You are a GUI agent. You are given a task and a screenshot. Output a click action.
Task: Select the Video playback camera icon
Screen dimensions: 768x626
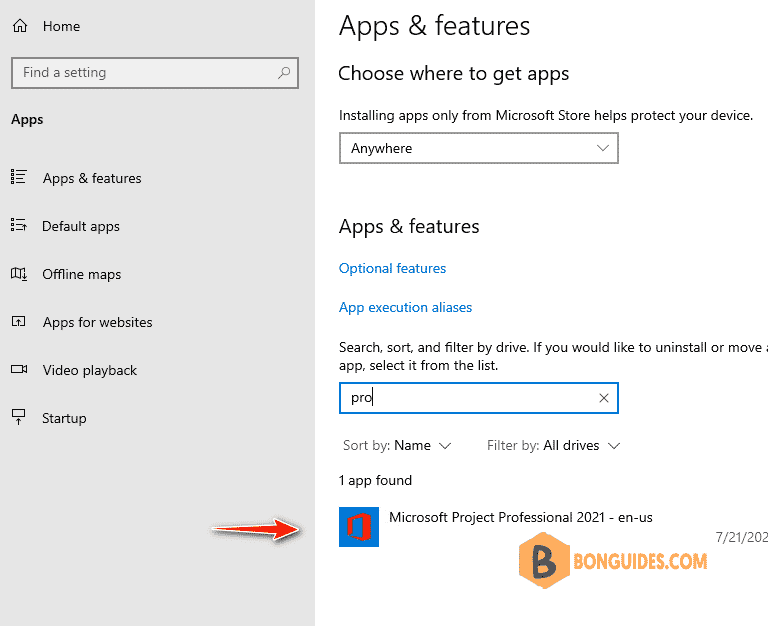pos(19,369)
